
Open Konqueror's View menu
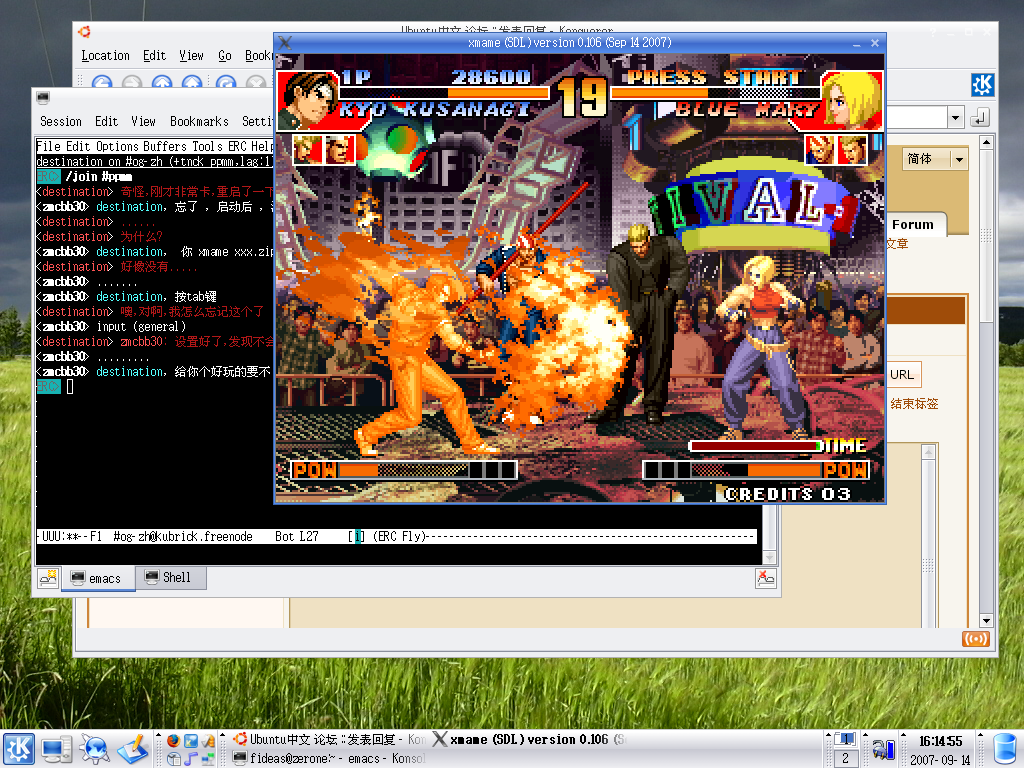pos(191,56)
